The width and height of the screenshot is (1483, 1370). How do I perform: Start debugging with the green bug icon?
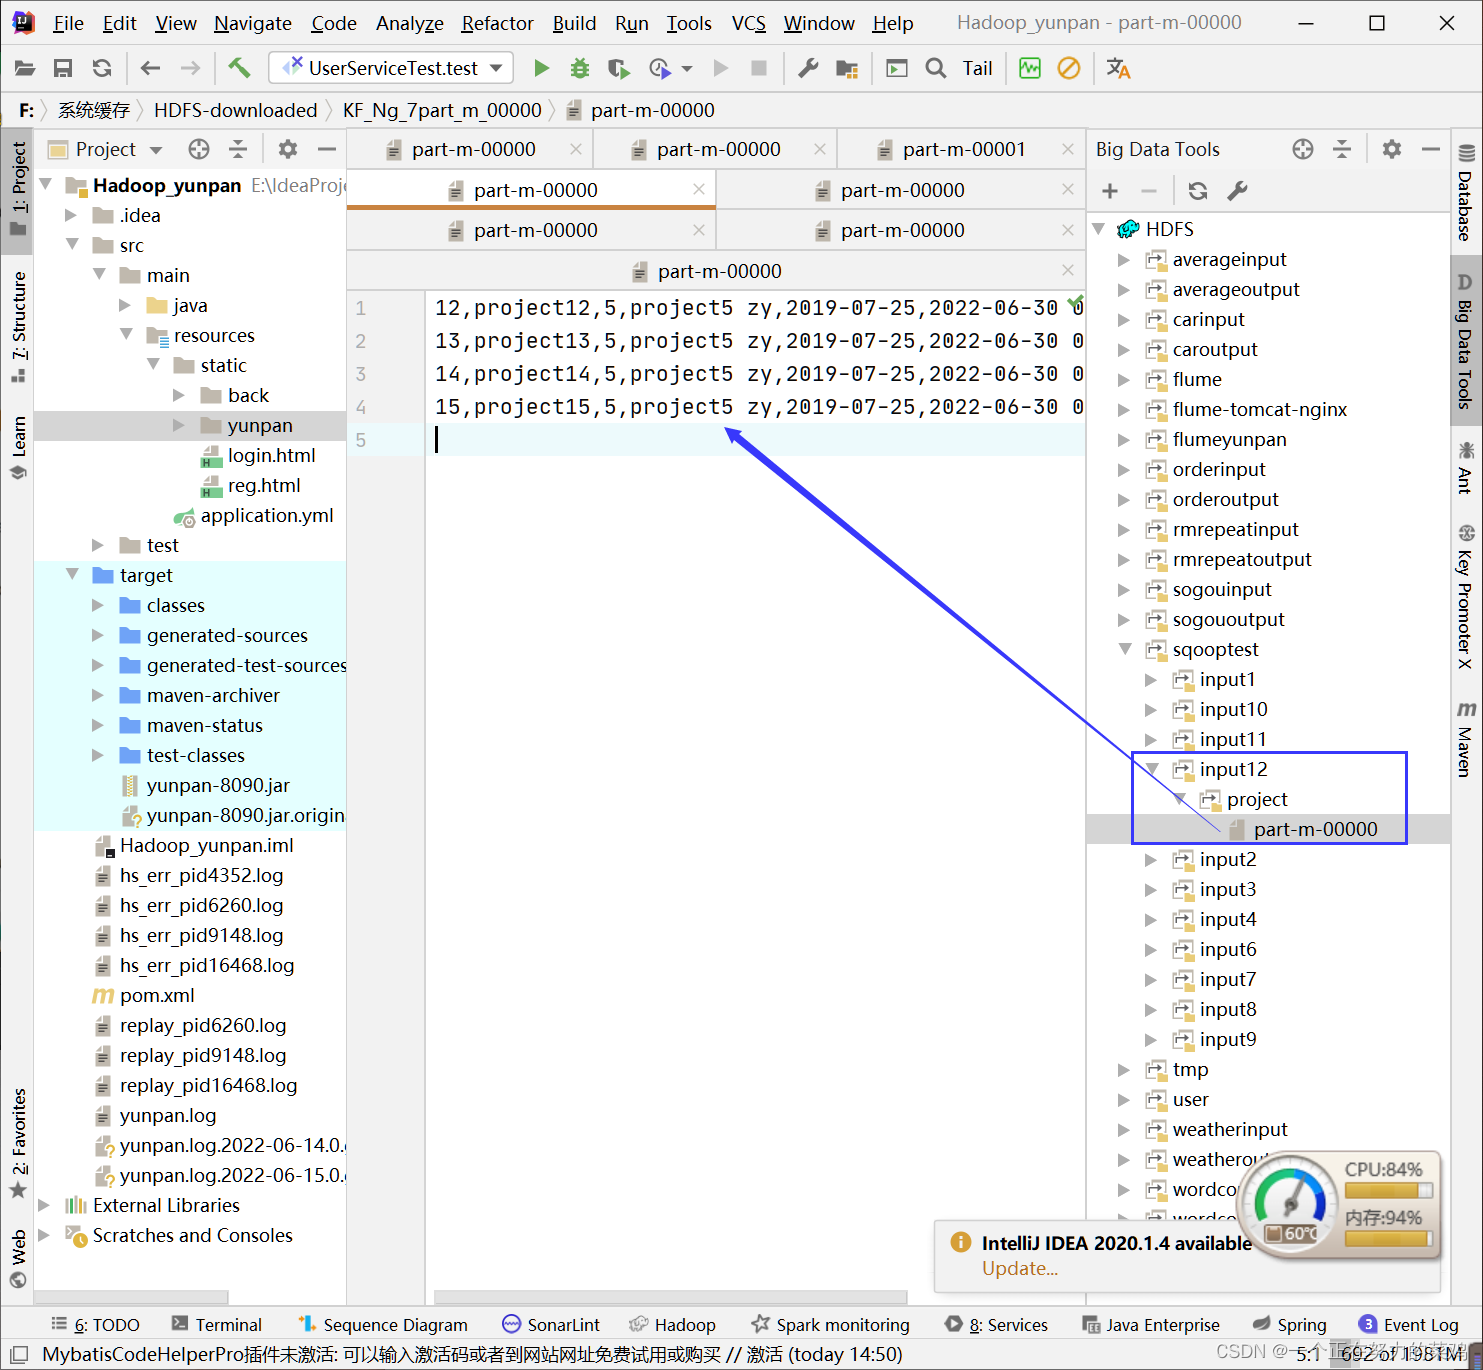pyautogui.click(x=580, y=68)
